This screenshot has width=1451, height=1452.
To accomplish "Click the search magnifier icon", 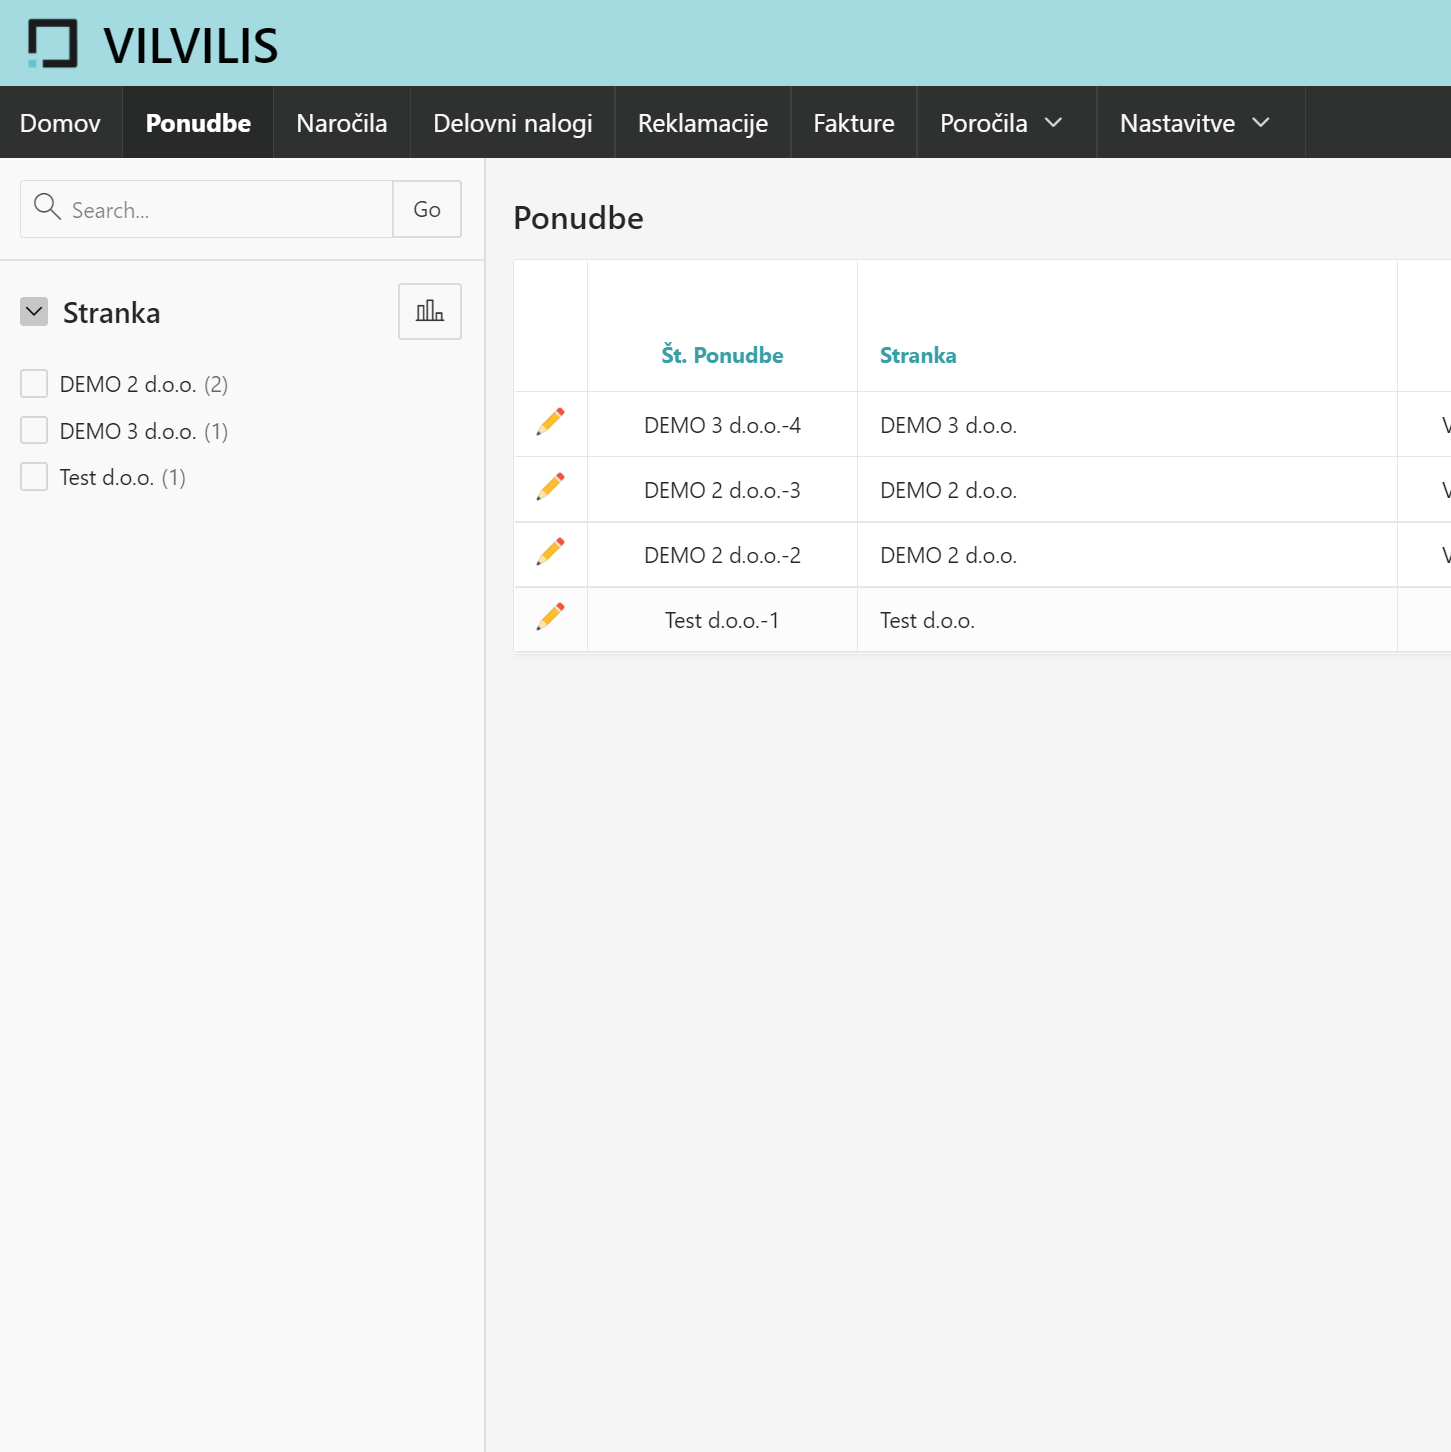I will pyautogui.click(x=47, y=207).
